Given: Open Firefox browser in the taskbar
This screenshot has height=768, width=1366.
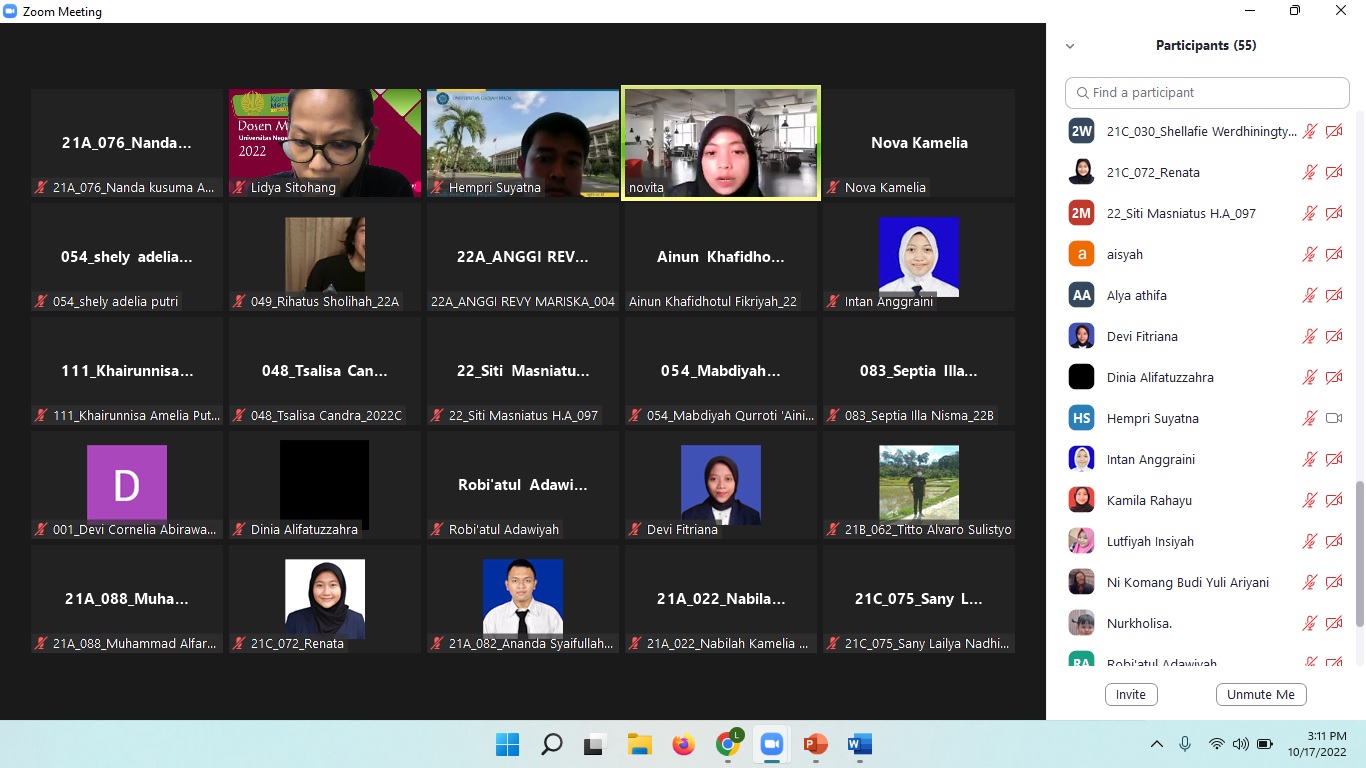Looking at the screenshot, I should (x=683, y=744).
